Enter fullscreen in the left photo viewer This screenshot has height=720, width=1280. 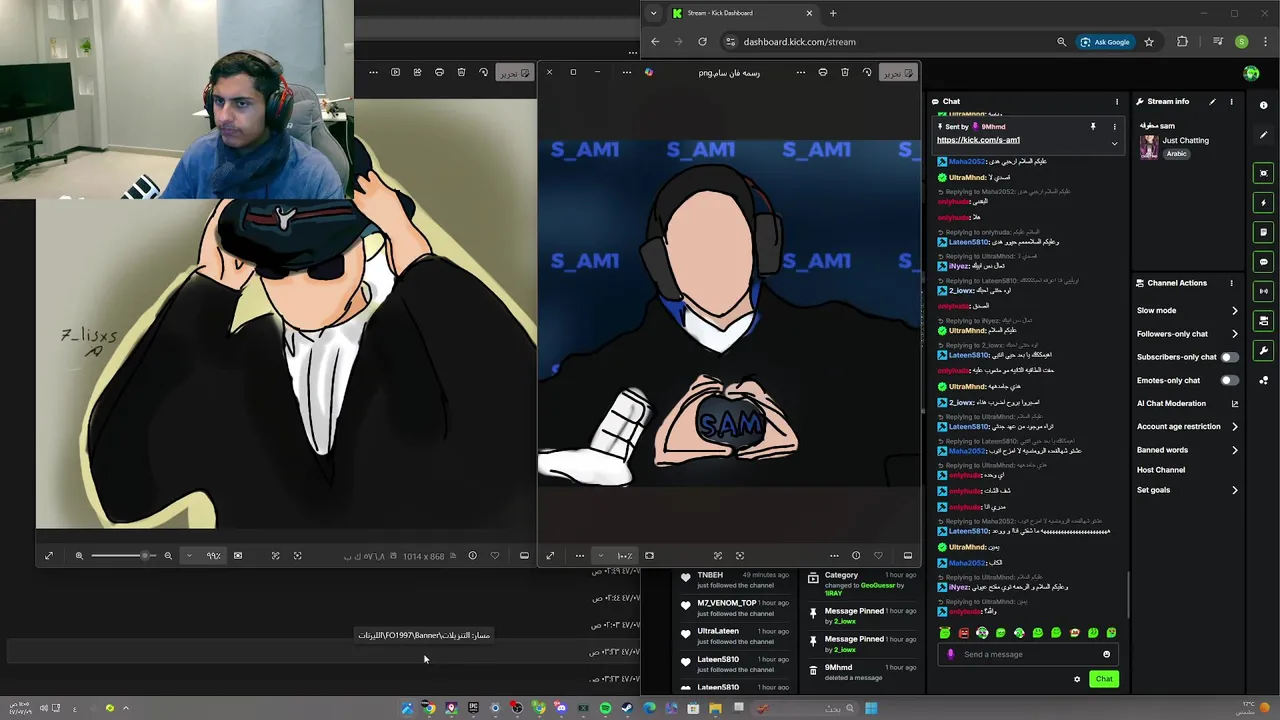(49, 556)
